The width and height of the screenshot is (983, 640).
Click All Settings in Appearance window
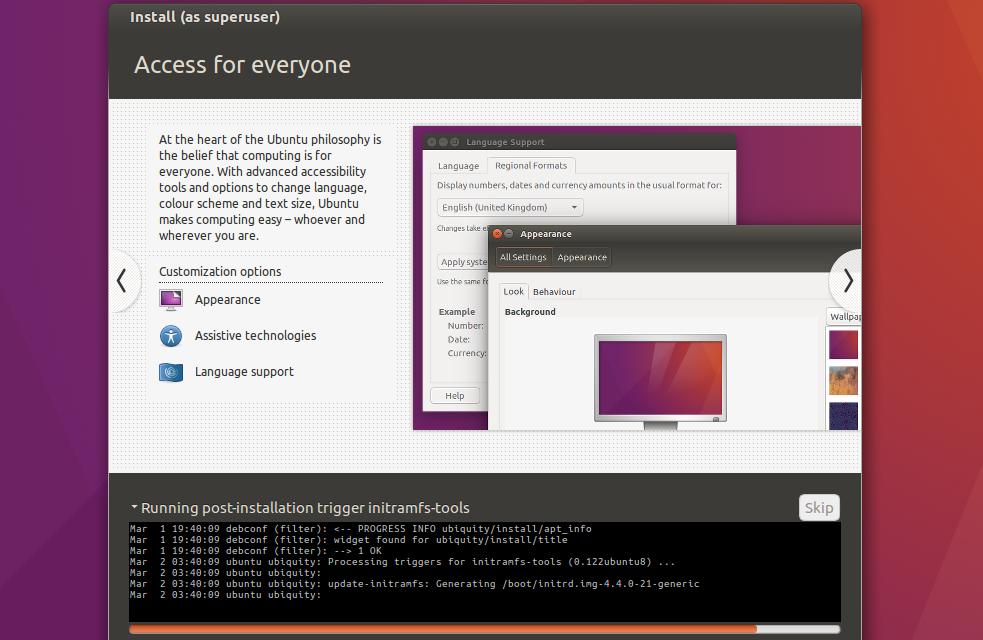pos(523,257)
